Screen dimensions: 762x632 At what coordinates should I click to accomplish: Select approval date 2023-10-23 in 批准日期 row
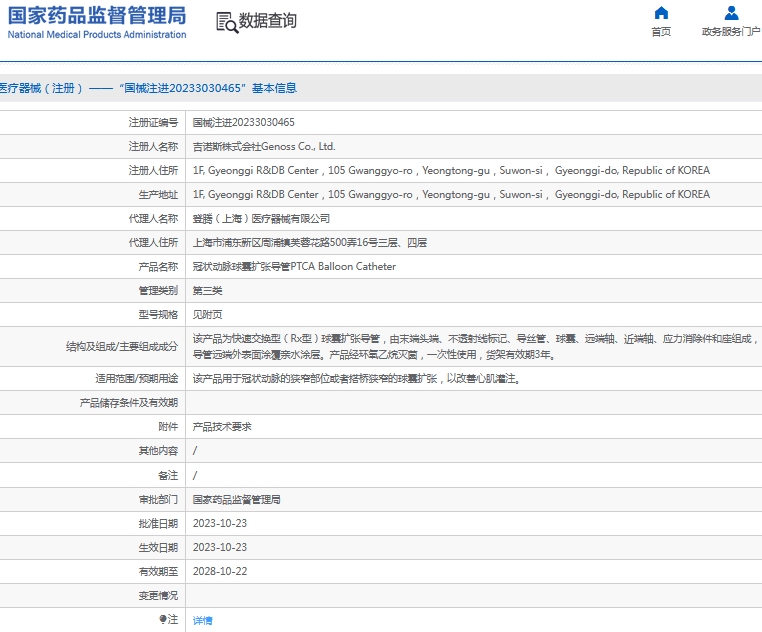(220, 524)
